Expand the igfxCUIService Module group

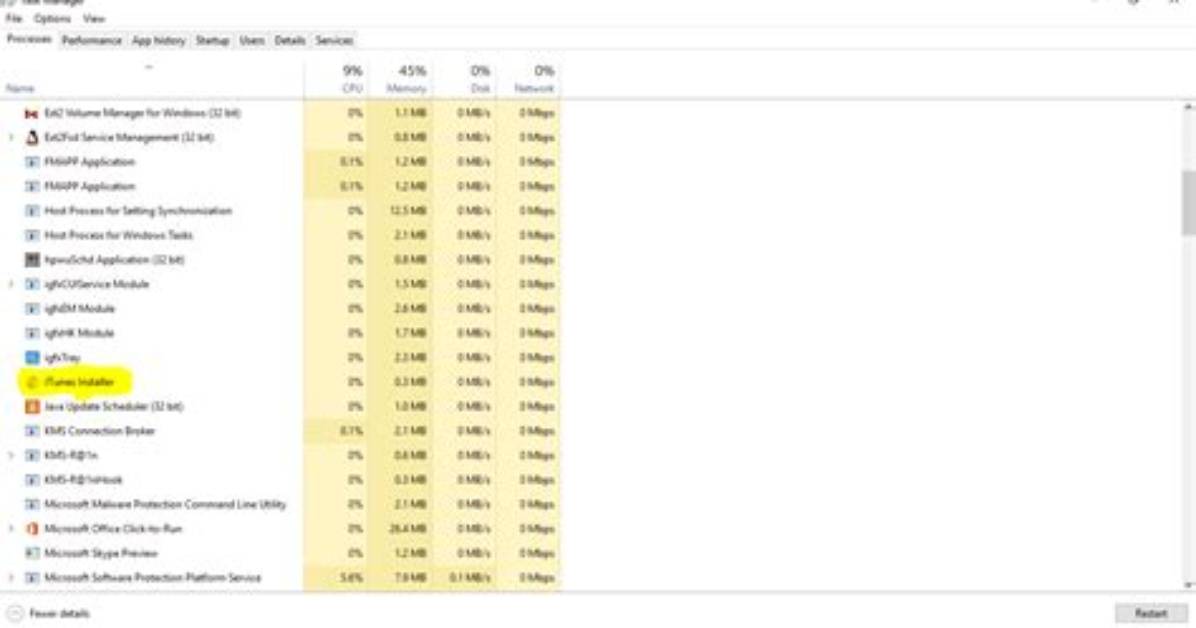[11, 284]
